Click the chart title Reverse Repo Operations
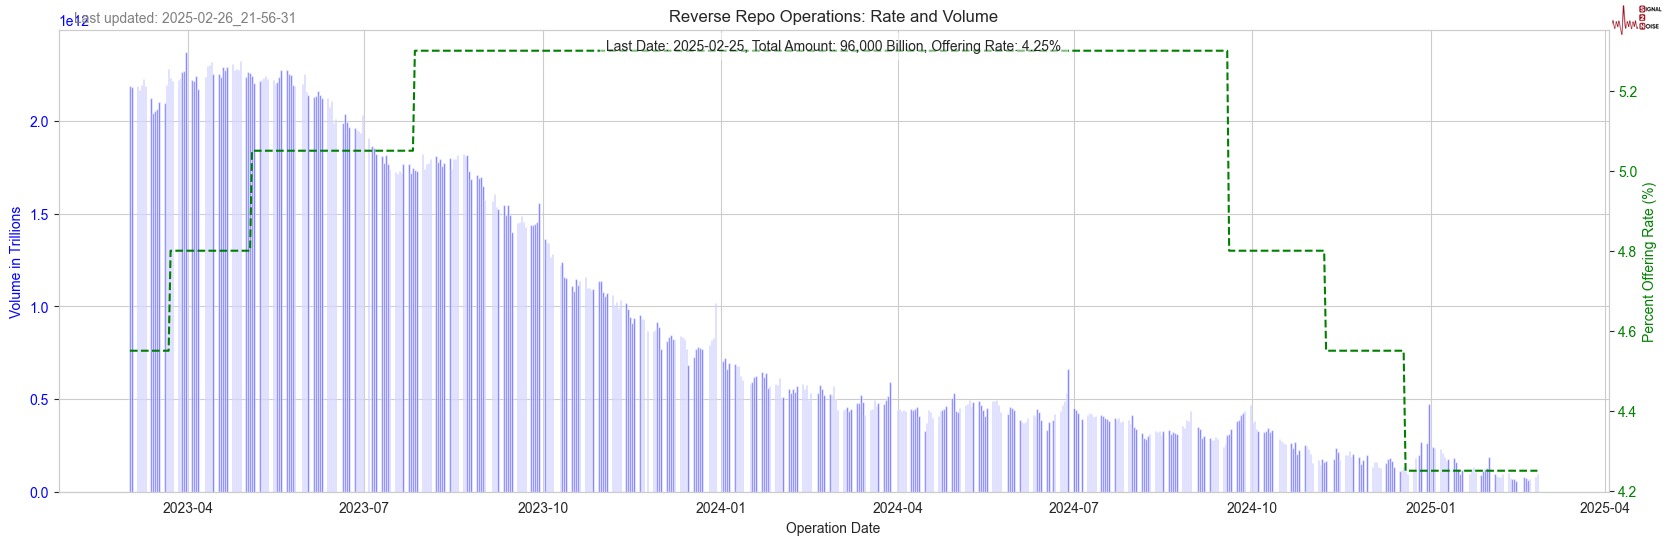The image size is (1667, 545). 832,16
